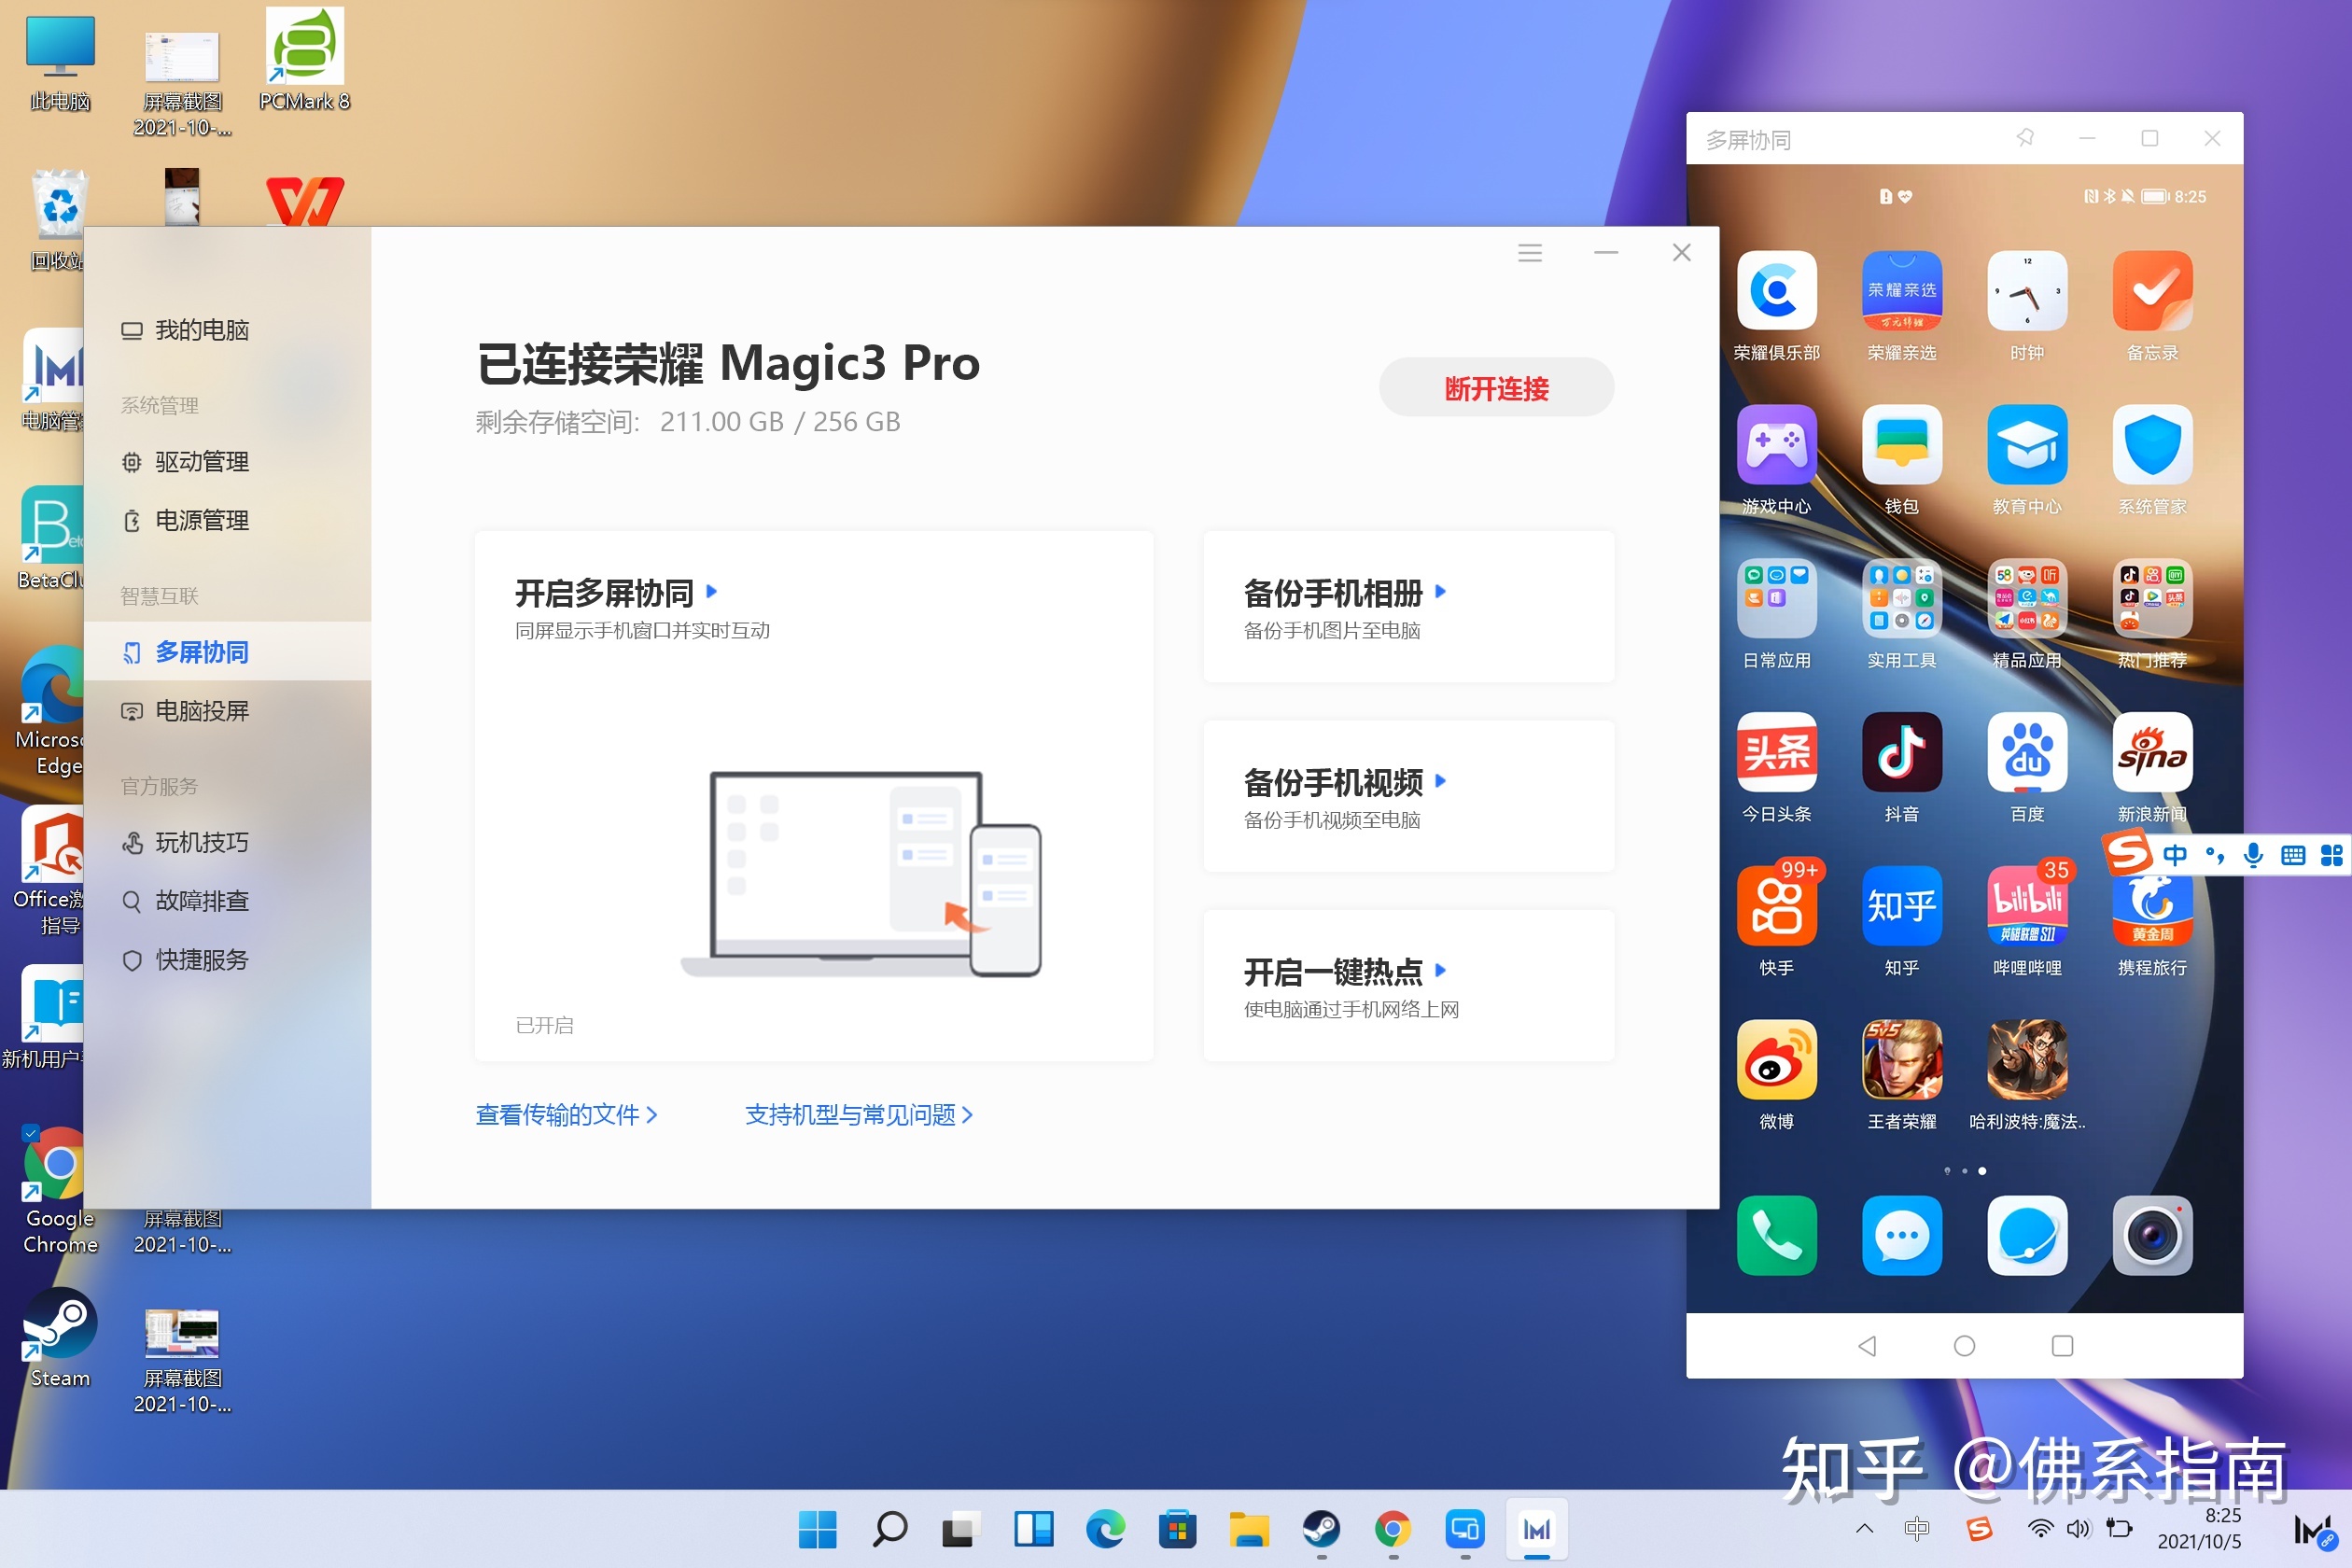This screenshot has width=2352, height=1568.
Task: Toggle Sogou voice input microphone
Action: tap(2253, 855)
